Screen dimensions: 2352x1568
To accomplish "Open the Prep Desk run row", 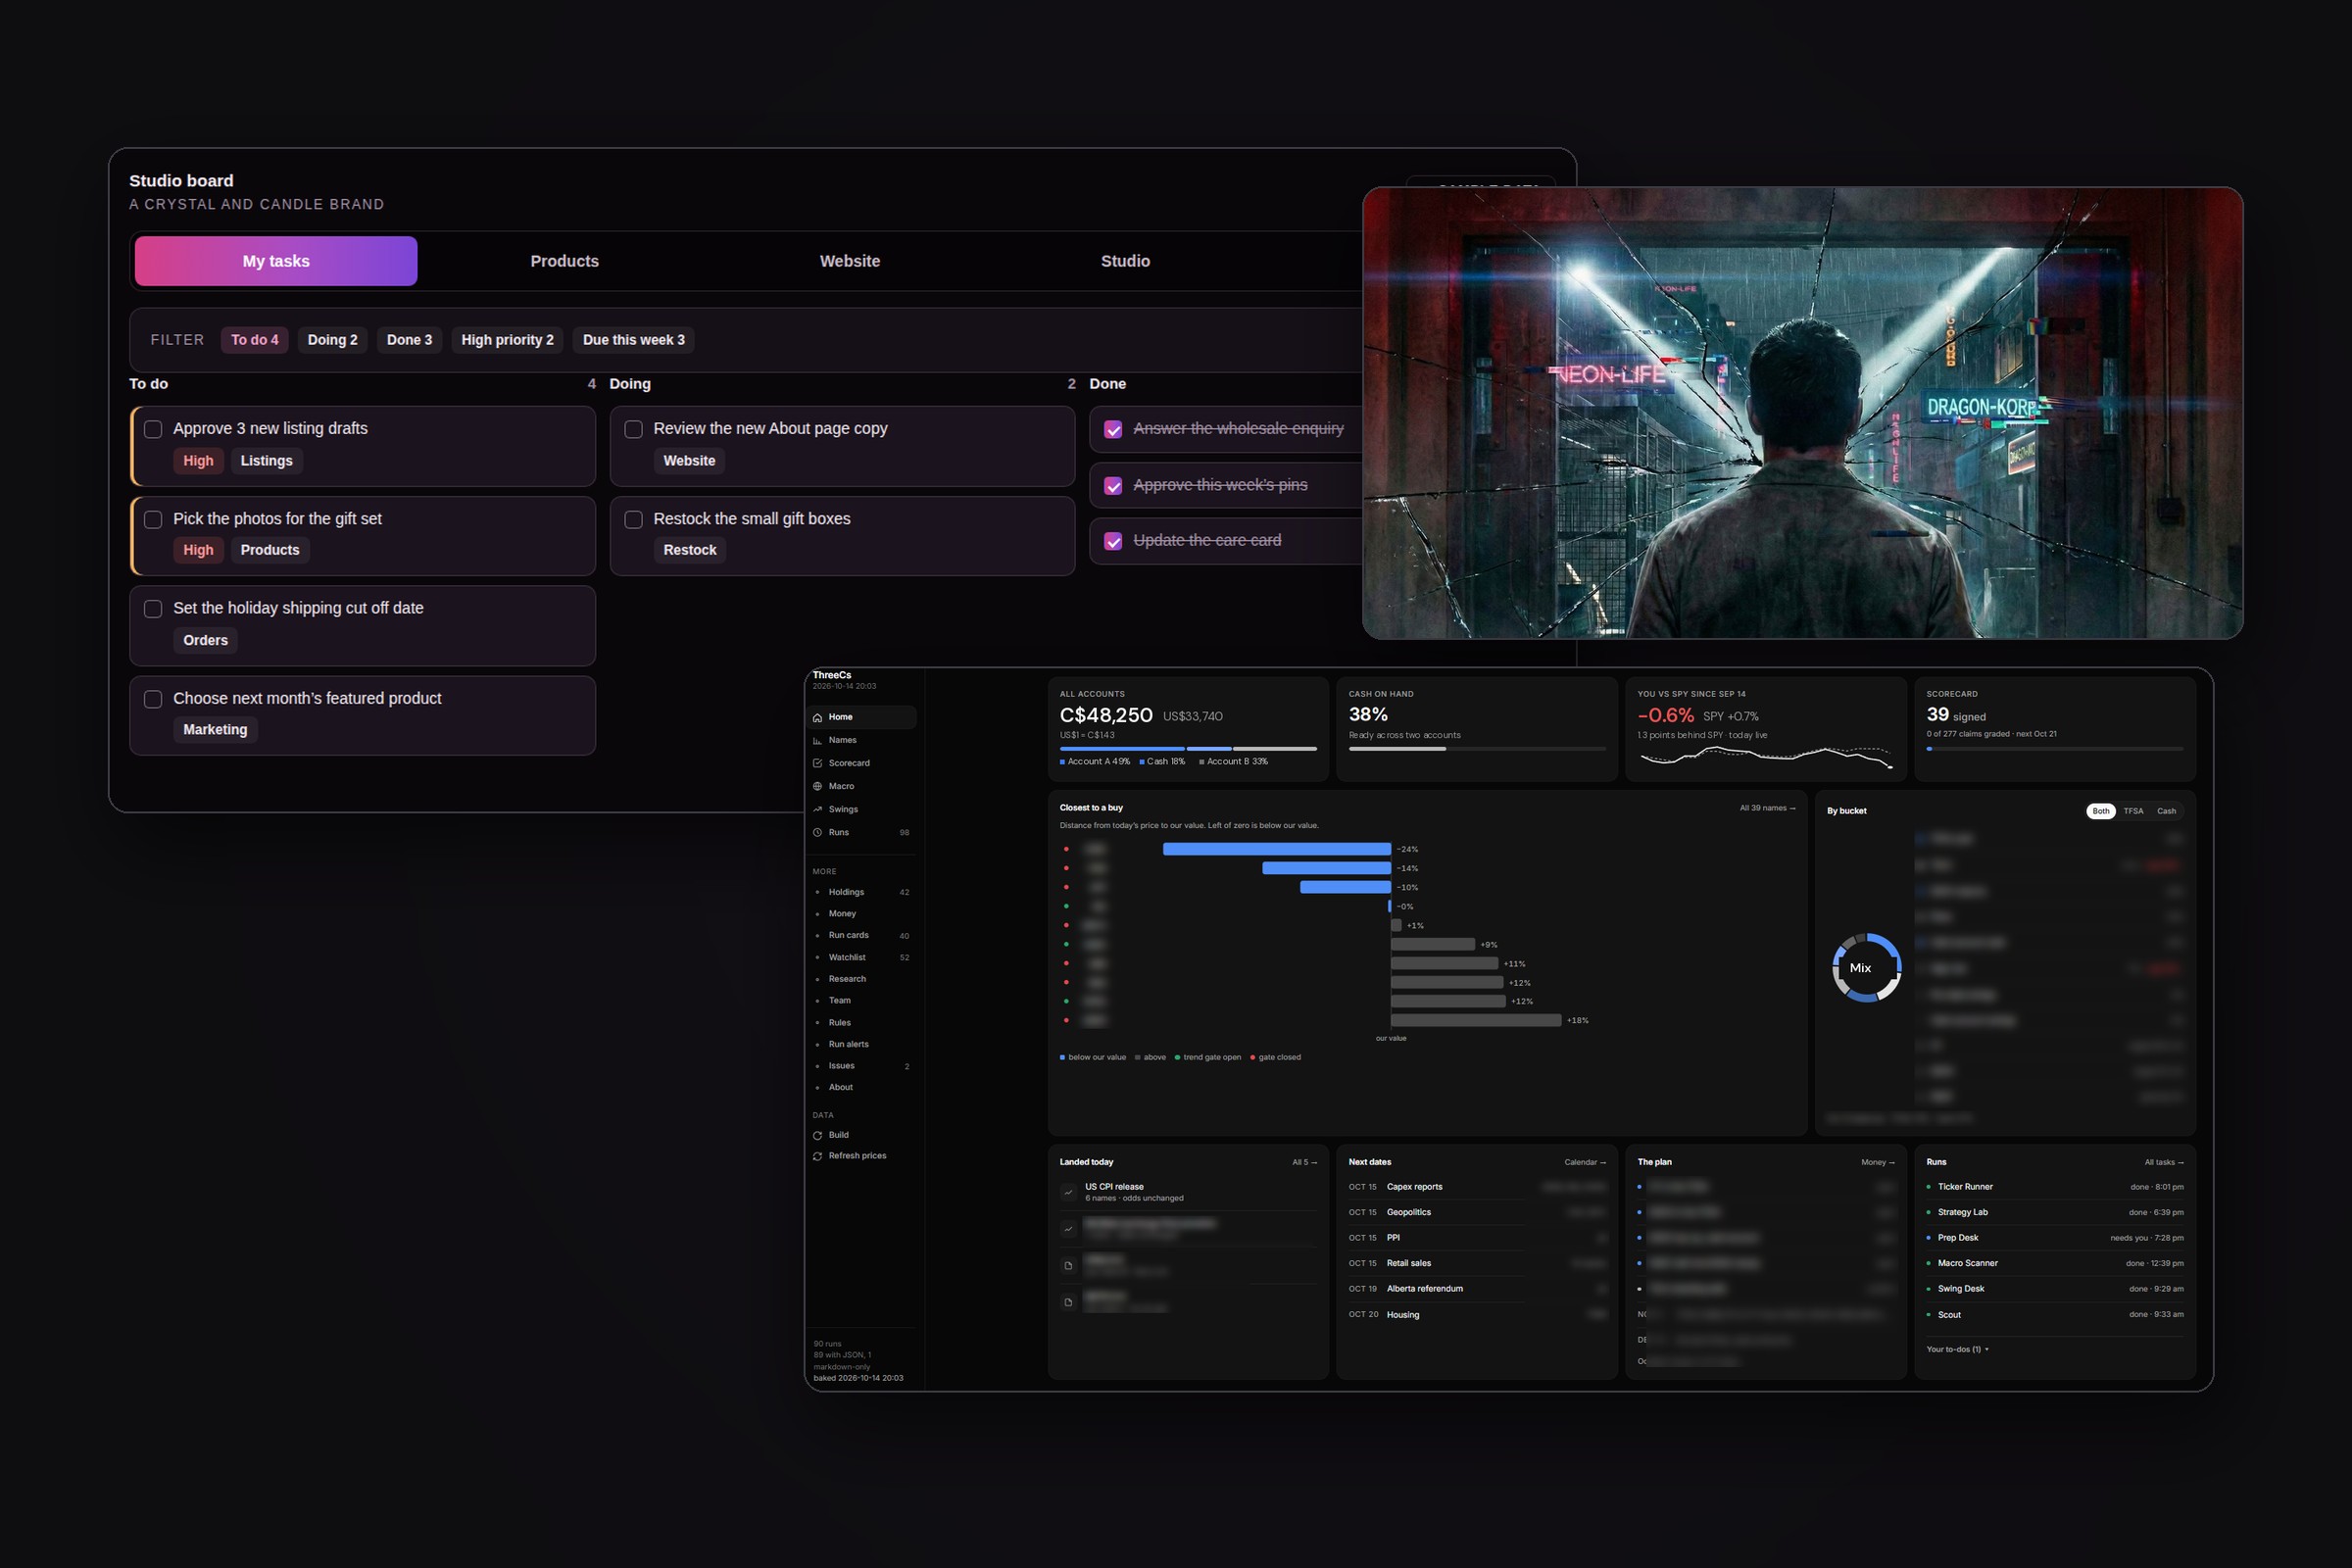I will coord(2054,1238).
